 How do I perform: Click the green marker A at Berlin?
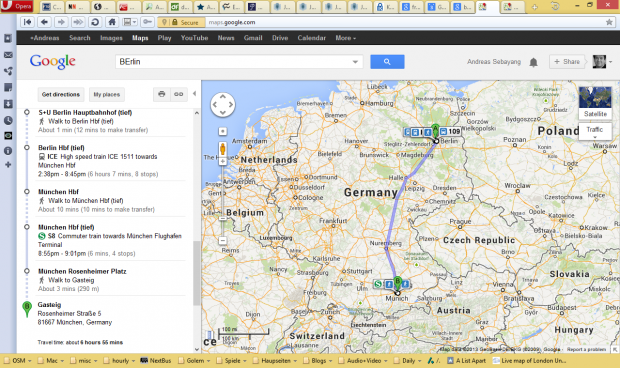click(x=435, y=131)
